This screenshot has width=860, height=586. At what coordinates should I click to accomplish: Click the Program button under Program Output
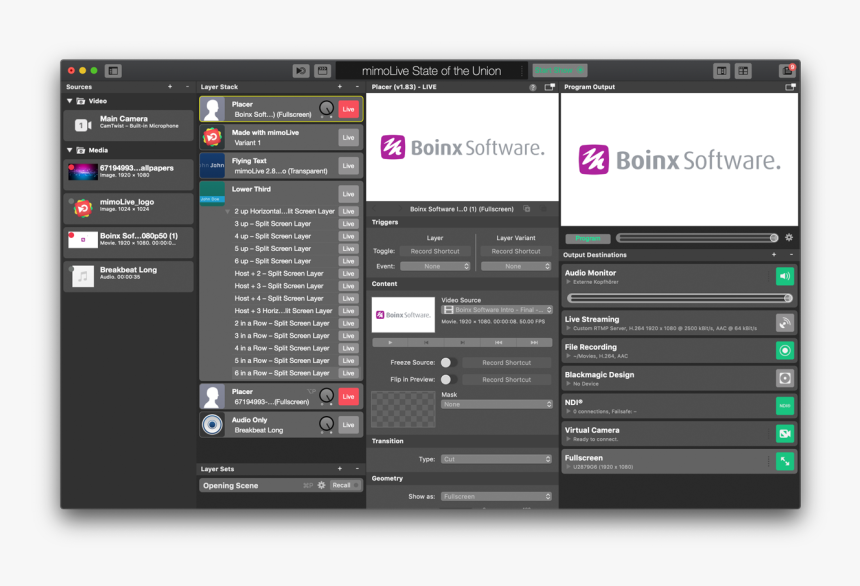click(588, 239)
